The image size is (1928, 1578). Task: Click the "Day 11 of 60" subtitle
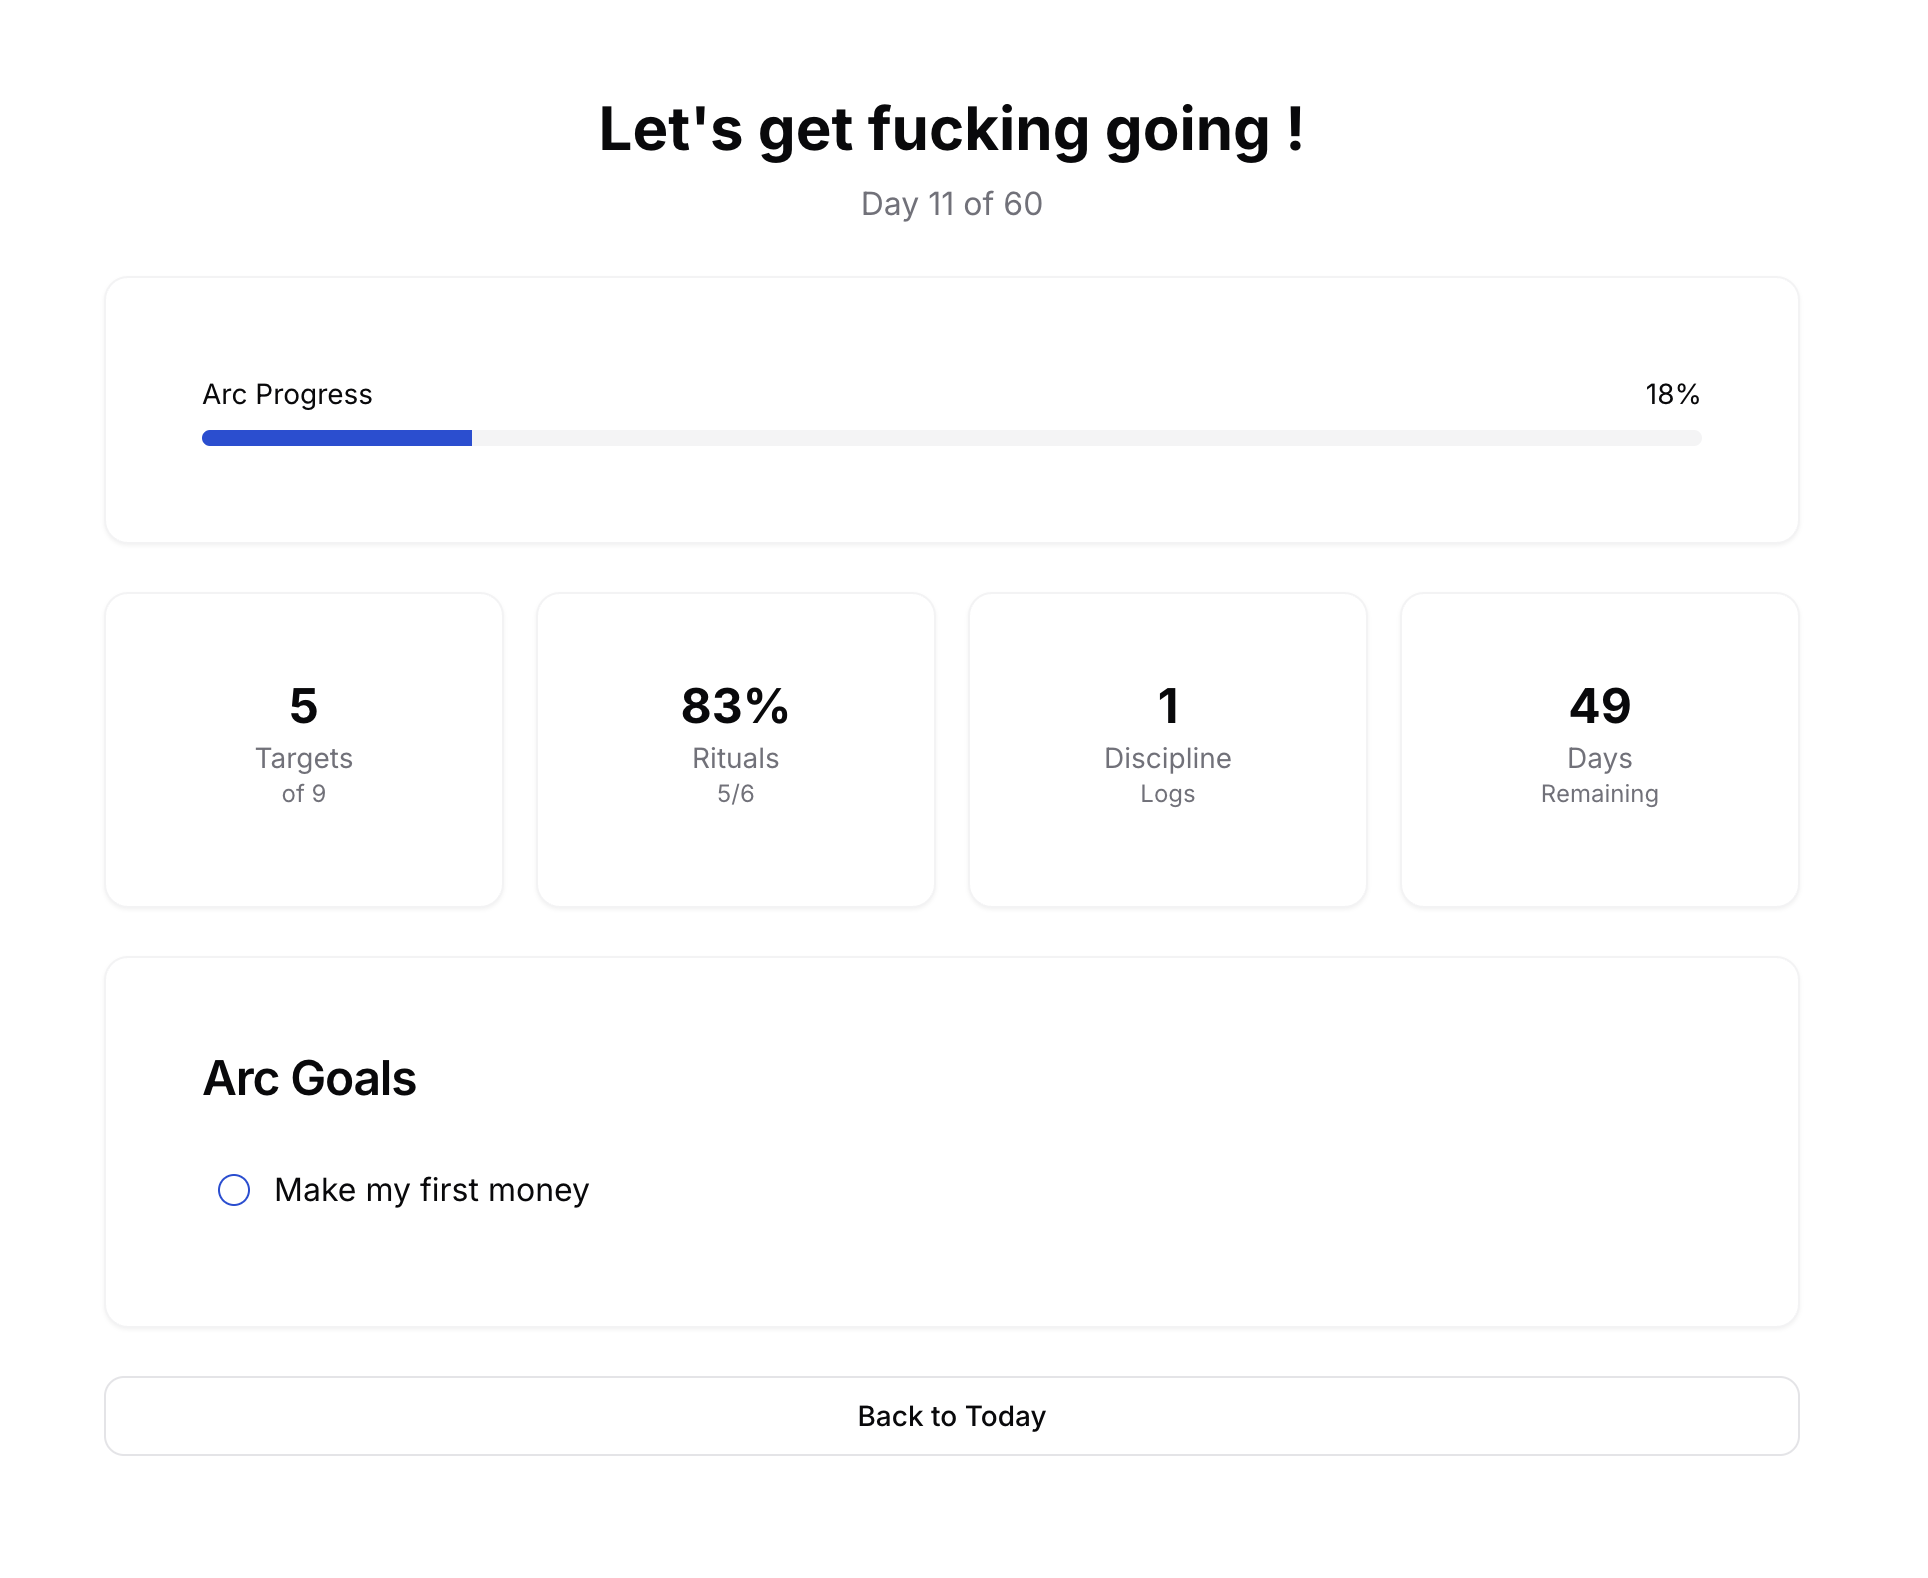pos(951,204)
